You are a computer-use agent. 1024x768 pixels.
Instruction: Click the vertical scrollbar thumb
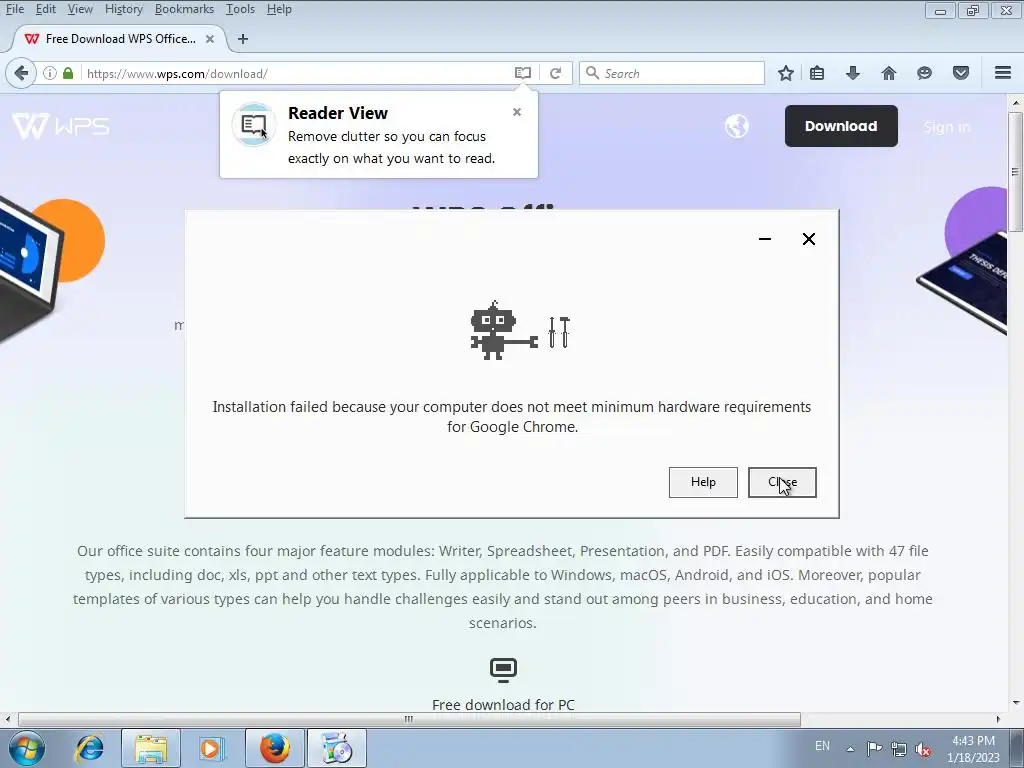point(1015,171)
